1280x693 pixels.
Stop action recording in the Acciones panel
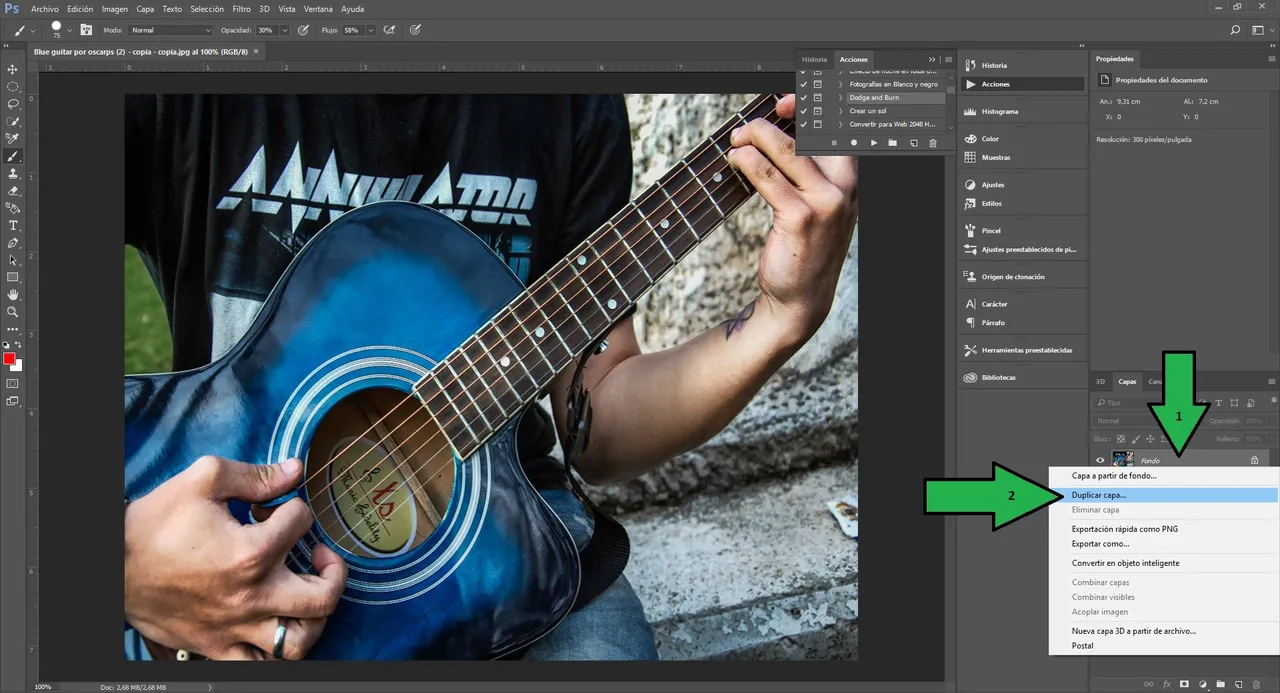point(834,143)
